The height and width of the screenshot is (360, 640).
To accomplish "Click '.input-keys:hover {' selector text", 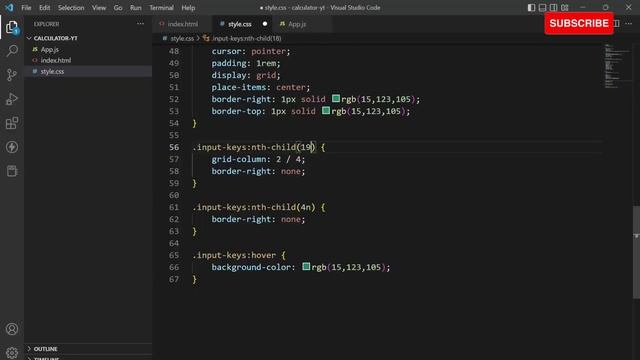I will point(239,256).
